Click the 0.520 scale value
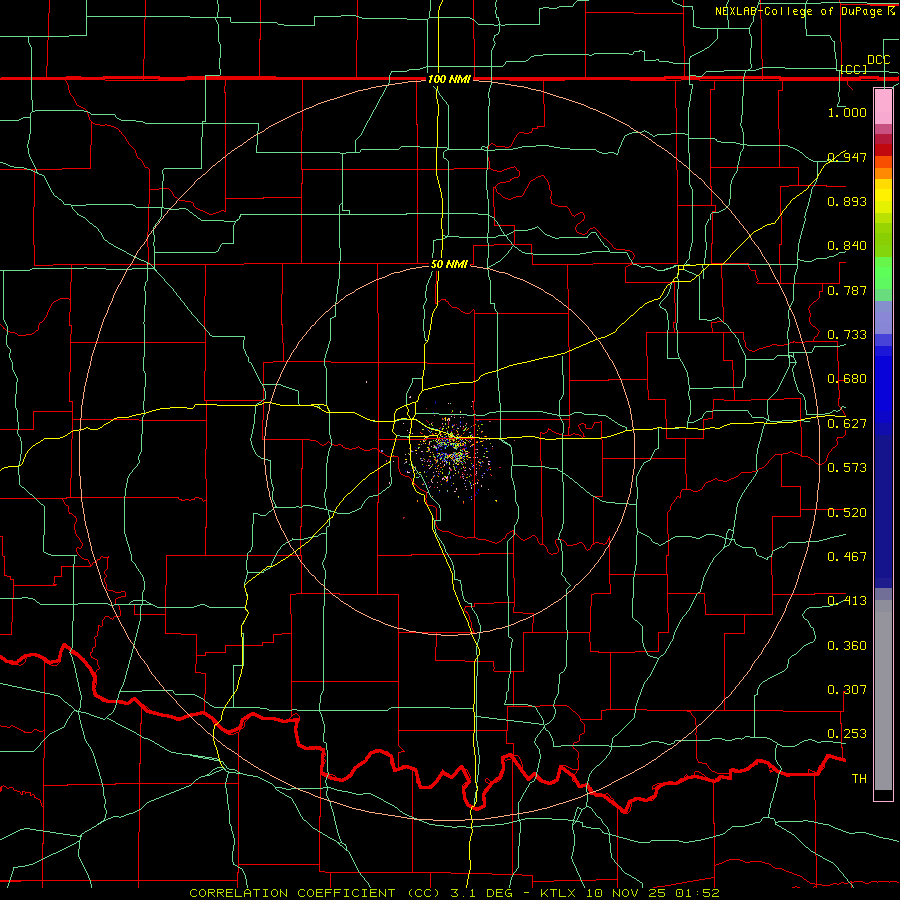The image size is (900, 900). tap(847, 513)
